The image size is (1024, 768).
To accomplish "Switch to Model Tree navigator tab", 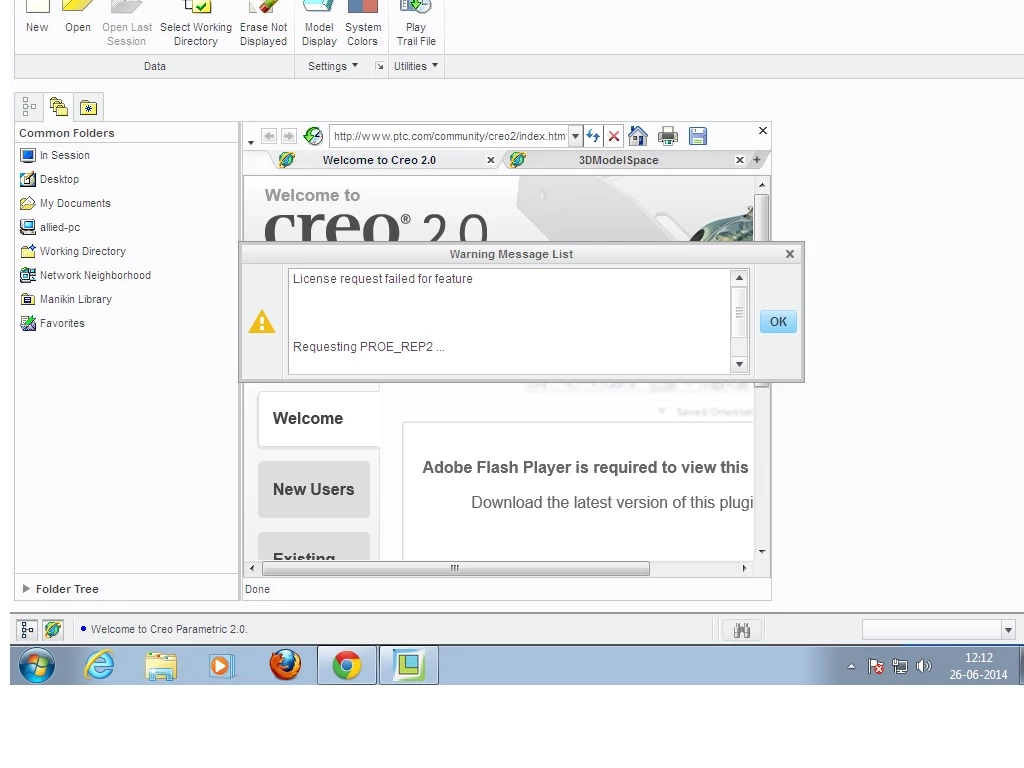I will [x=29, y=106].
